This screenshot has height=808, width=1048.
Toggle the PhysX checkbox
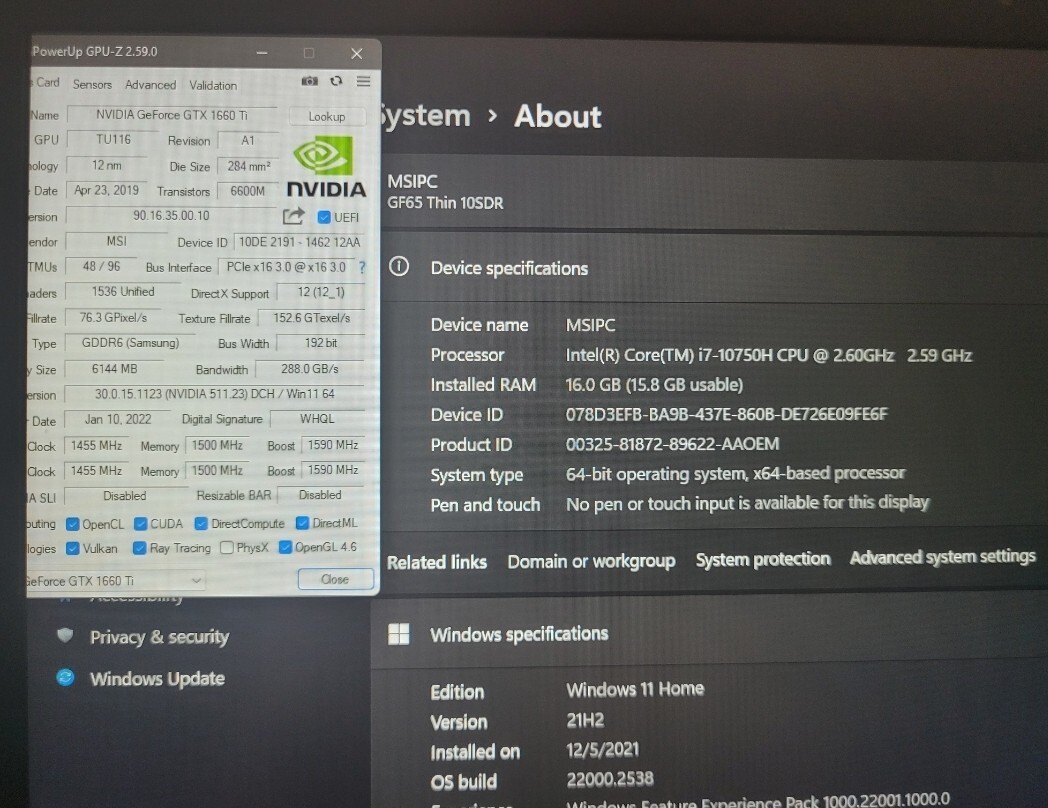pyautogui.click(x=227, y=548)
